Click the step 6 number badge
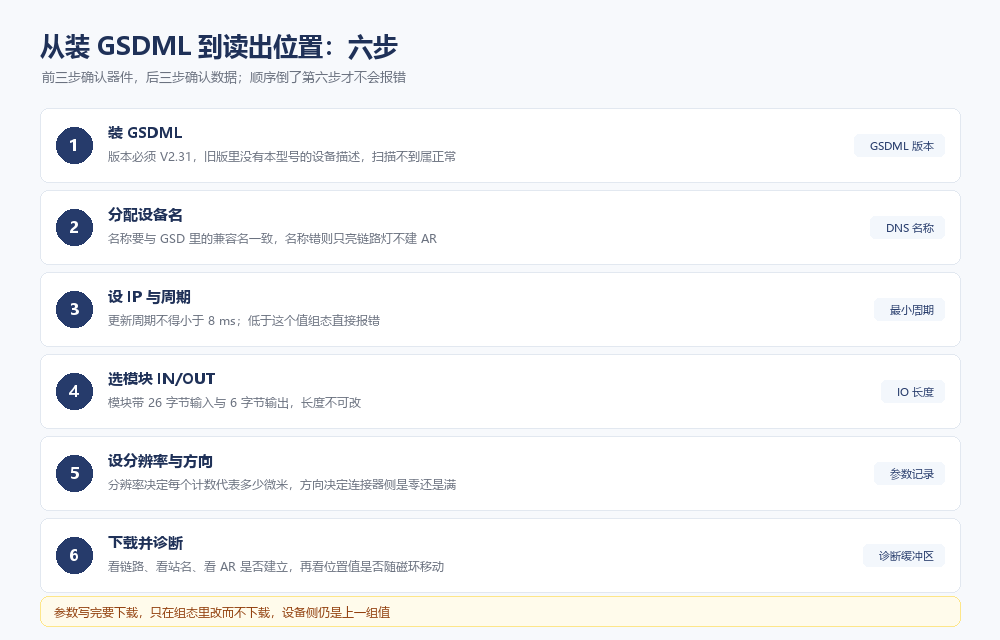This screenshot has width=1000, height=640. [74, 556]
